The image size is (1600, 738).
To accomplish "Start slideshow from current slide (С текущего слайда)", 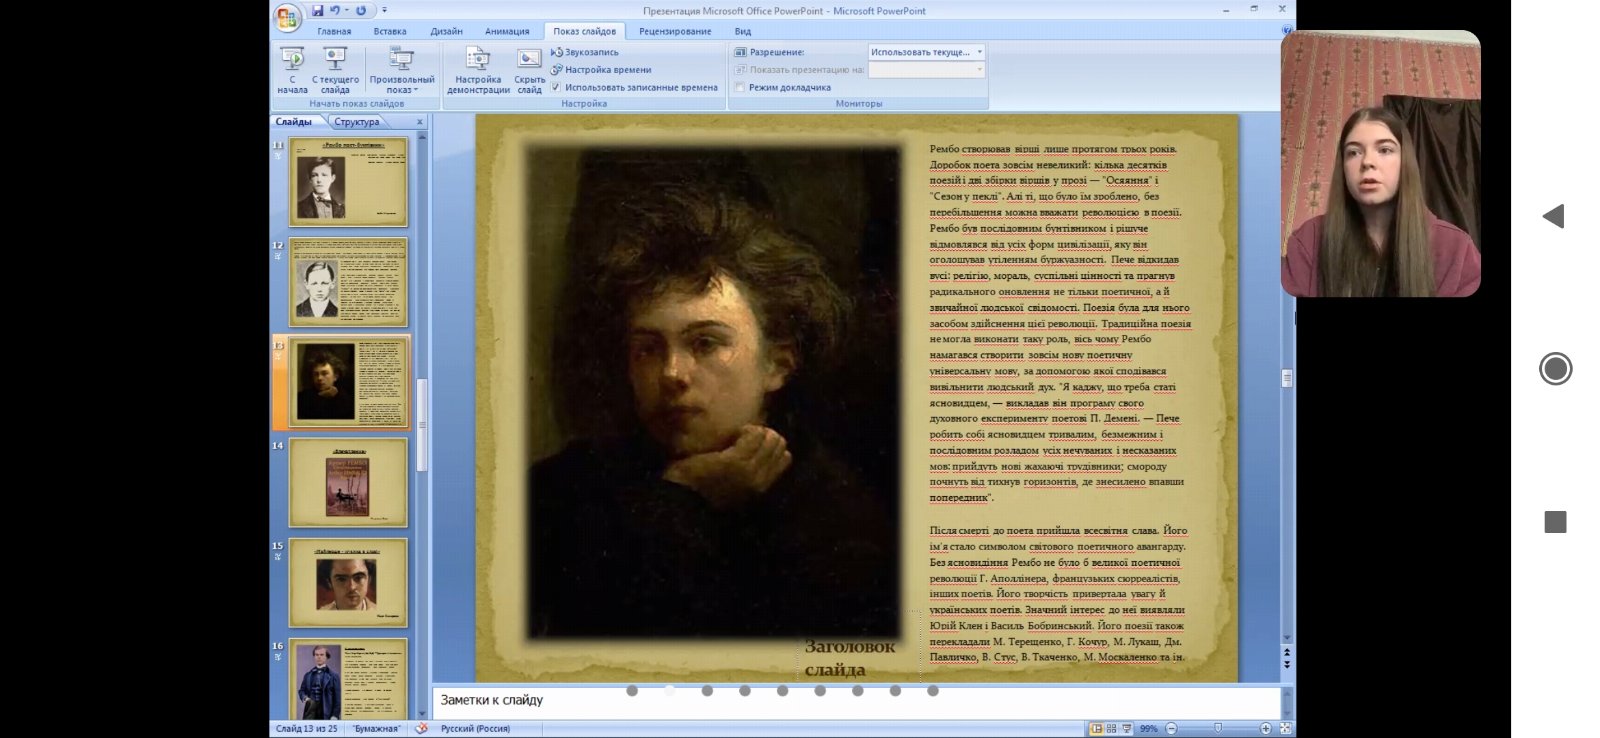I will (335, 70).
